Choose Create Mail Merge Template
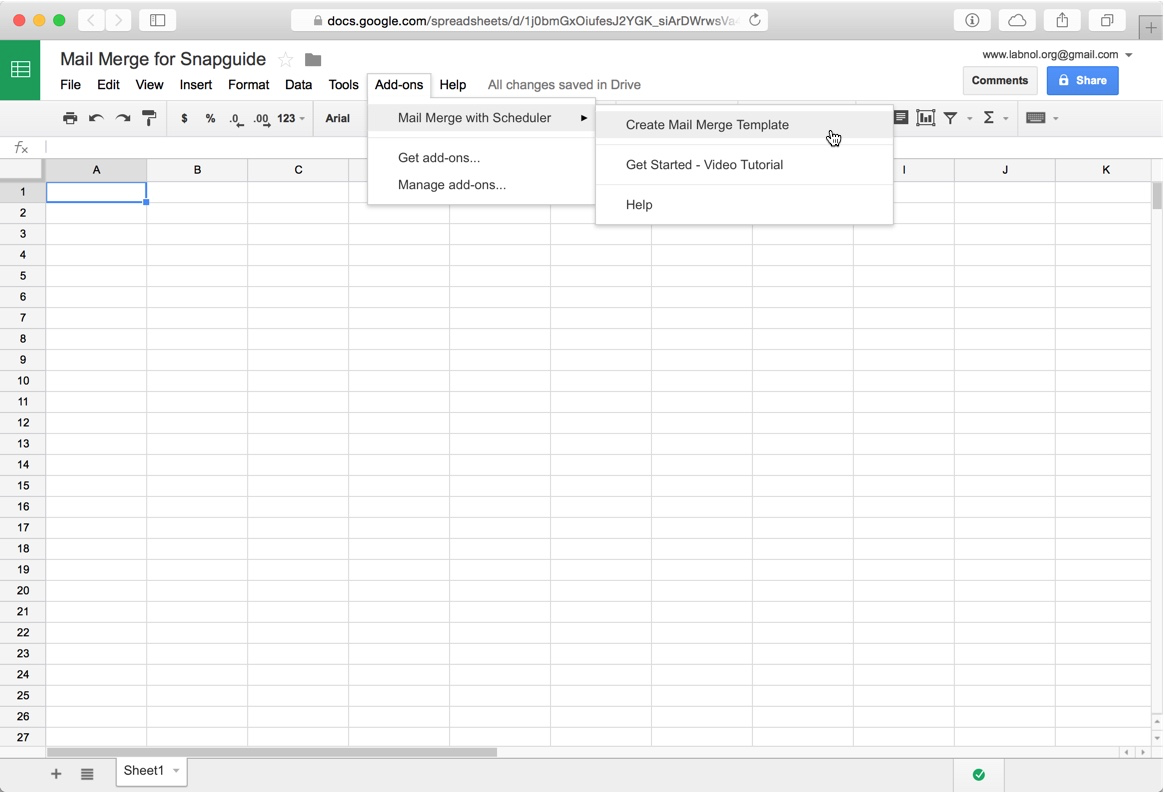Screen dimensions: 1164x792 (x=745, y=125)
